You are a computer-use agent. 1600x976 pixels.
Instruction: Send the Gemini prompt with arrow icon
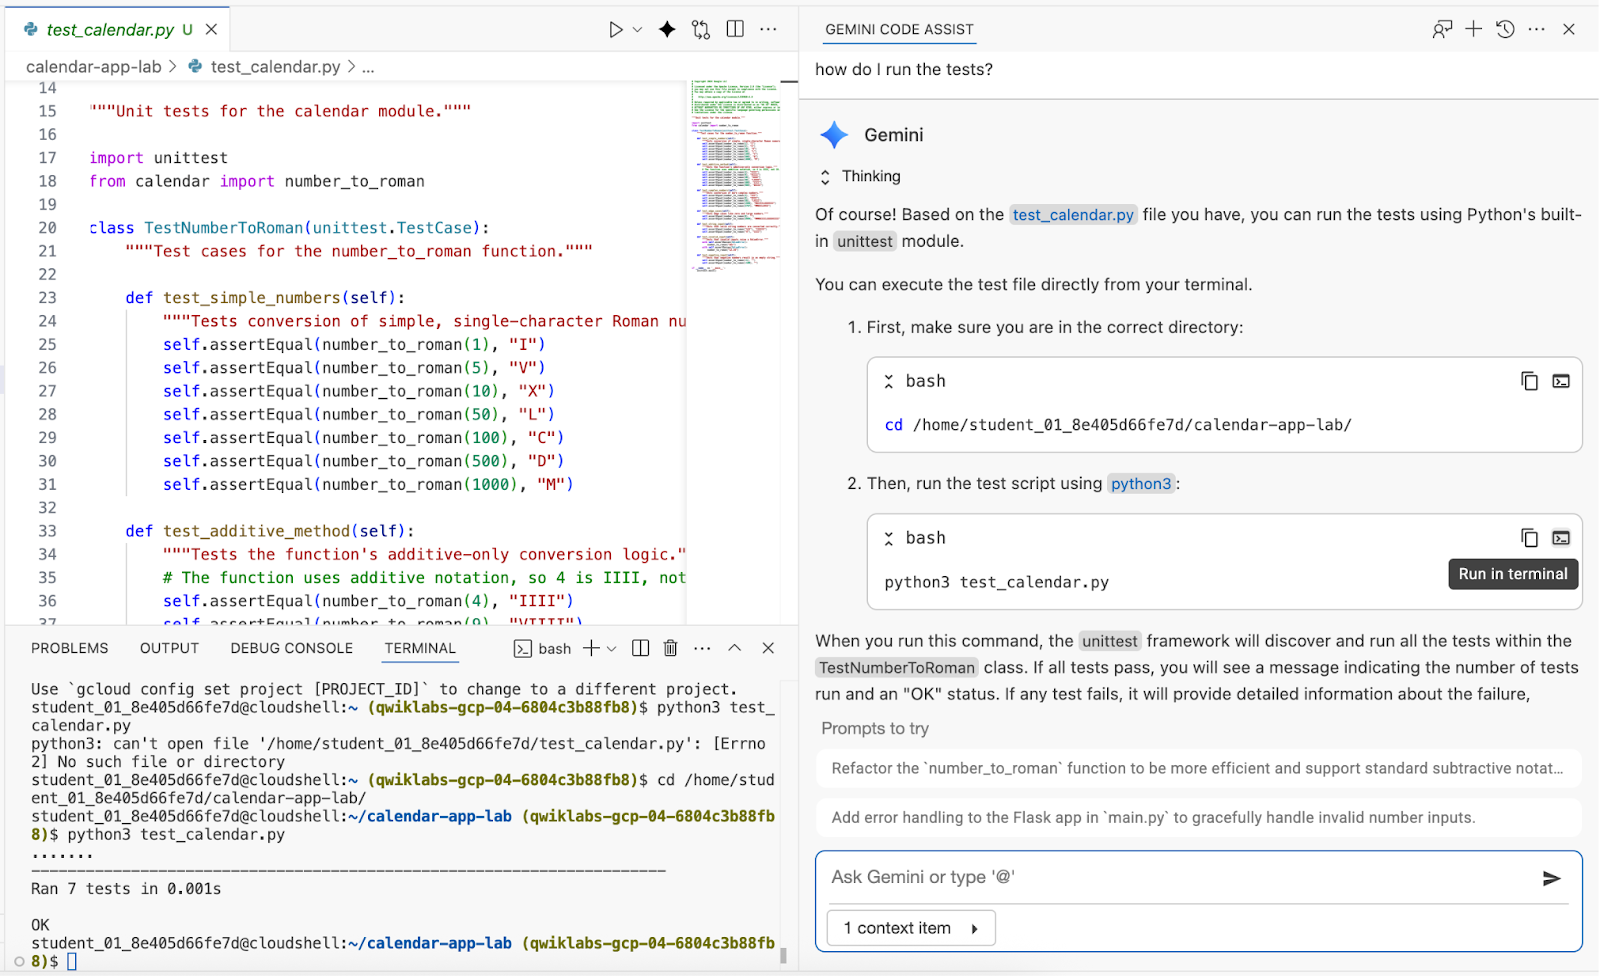tap(1551, 878)
